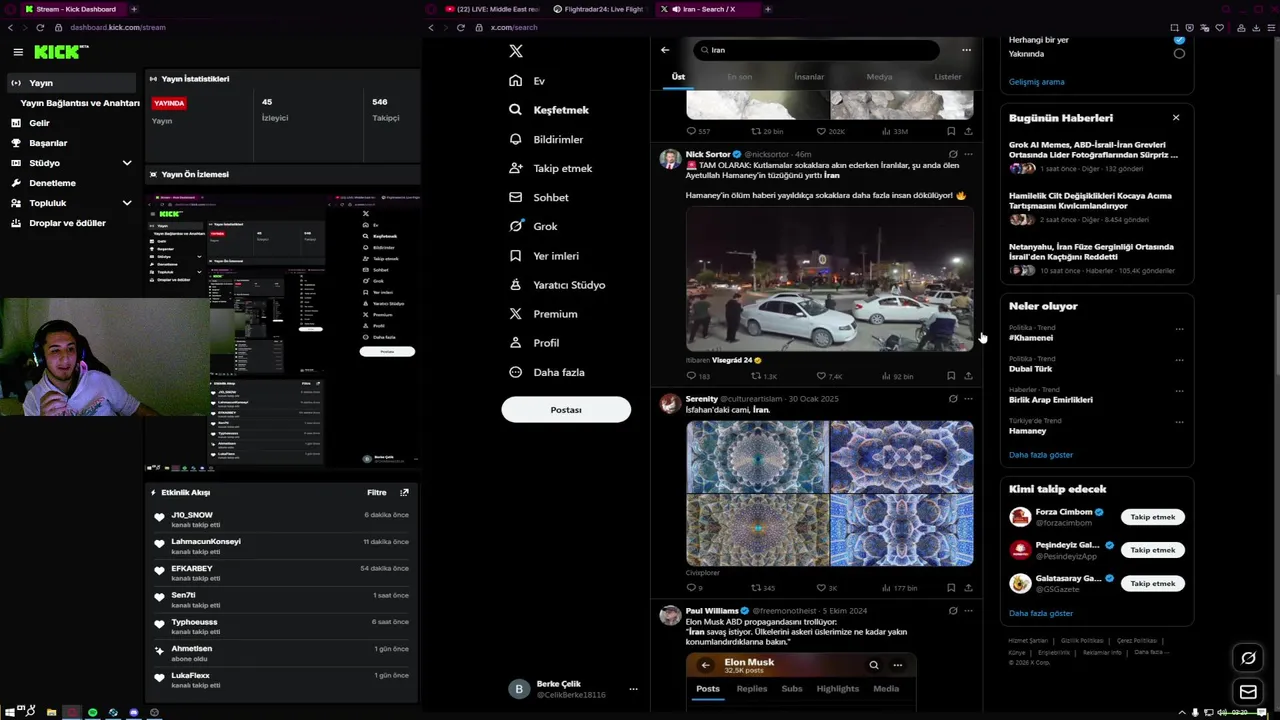
Task: Open Daha fazla menu in X sidebar
Action: [547, 372]
